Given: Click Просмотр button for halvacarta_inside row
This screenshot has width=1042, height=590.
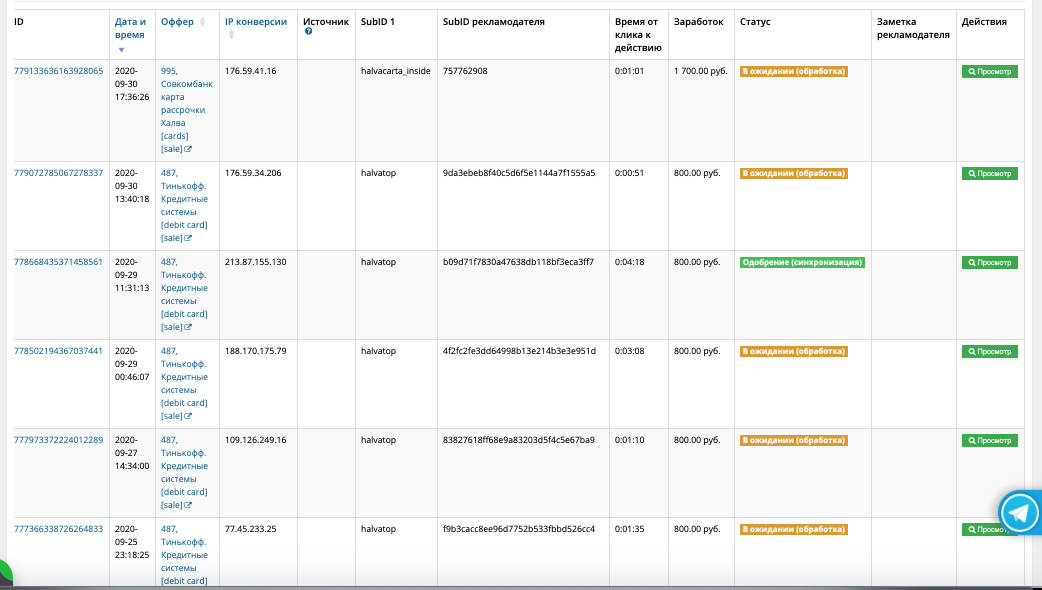Looking at the screenshot, I should pos(989,72).
